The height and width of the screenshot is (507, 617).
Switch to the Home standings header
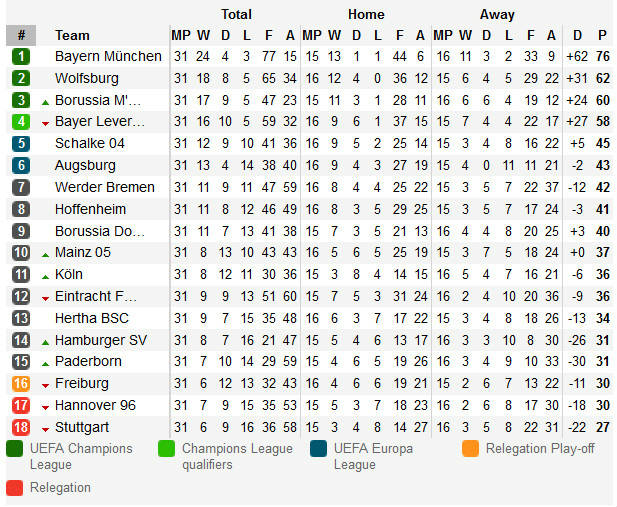click(366, 14)
